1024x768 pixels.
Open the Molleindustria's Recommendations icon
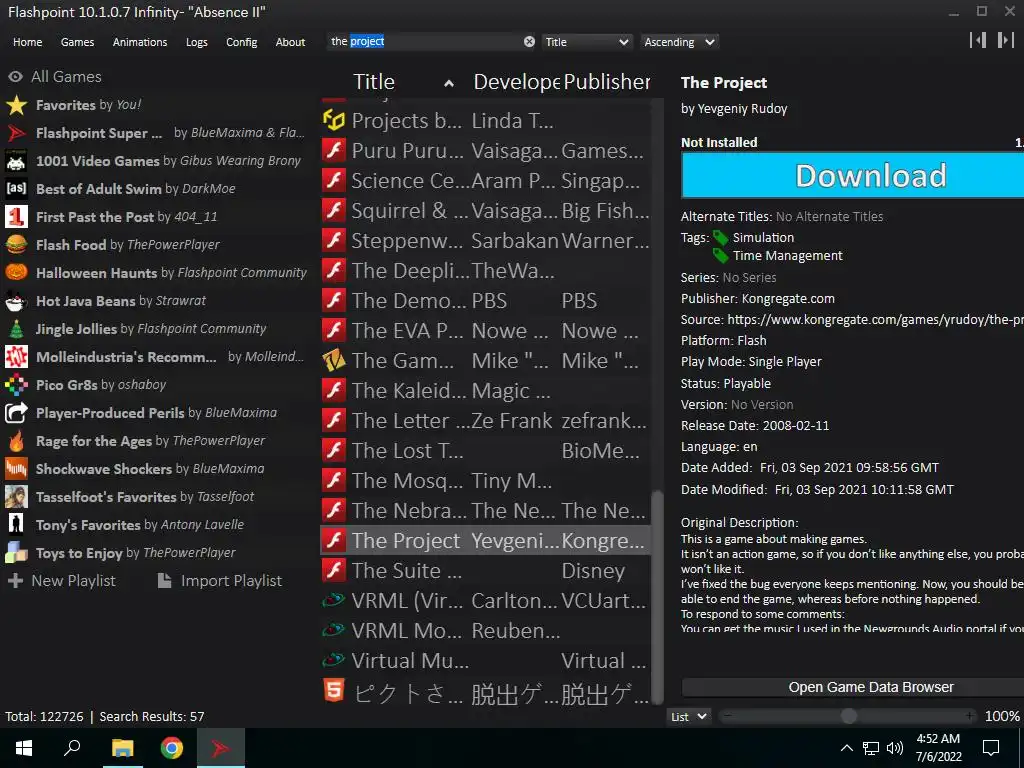pos(16,357)
